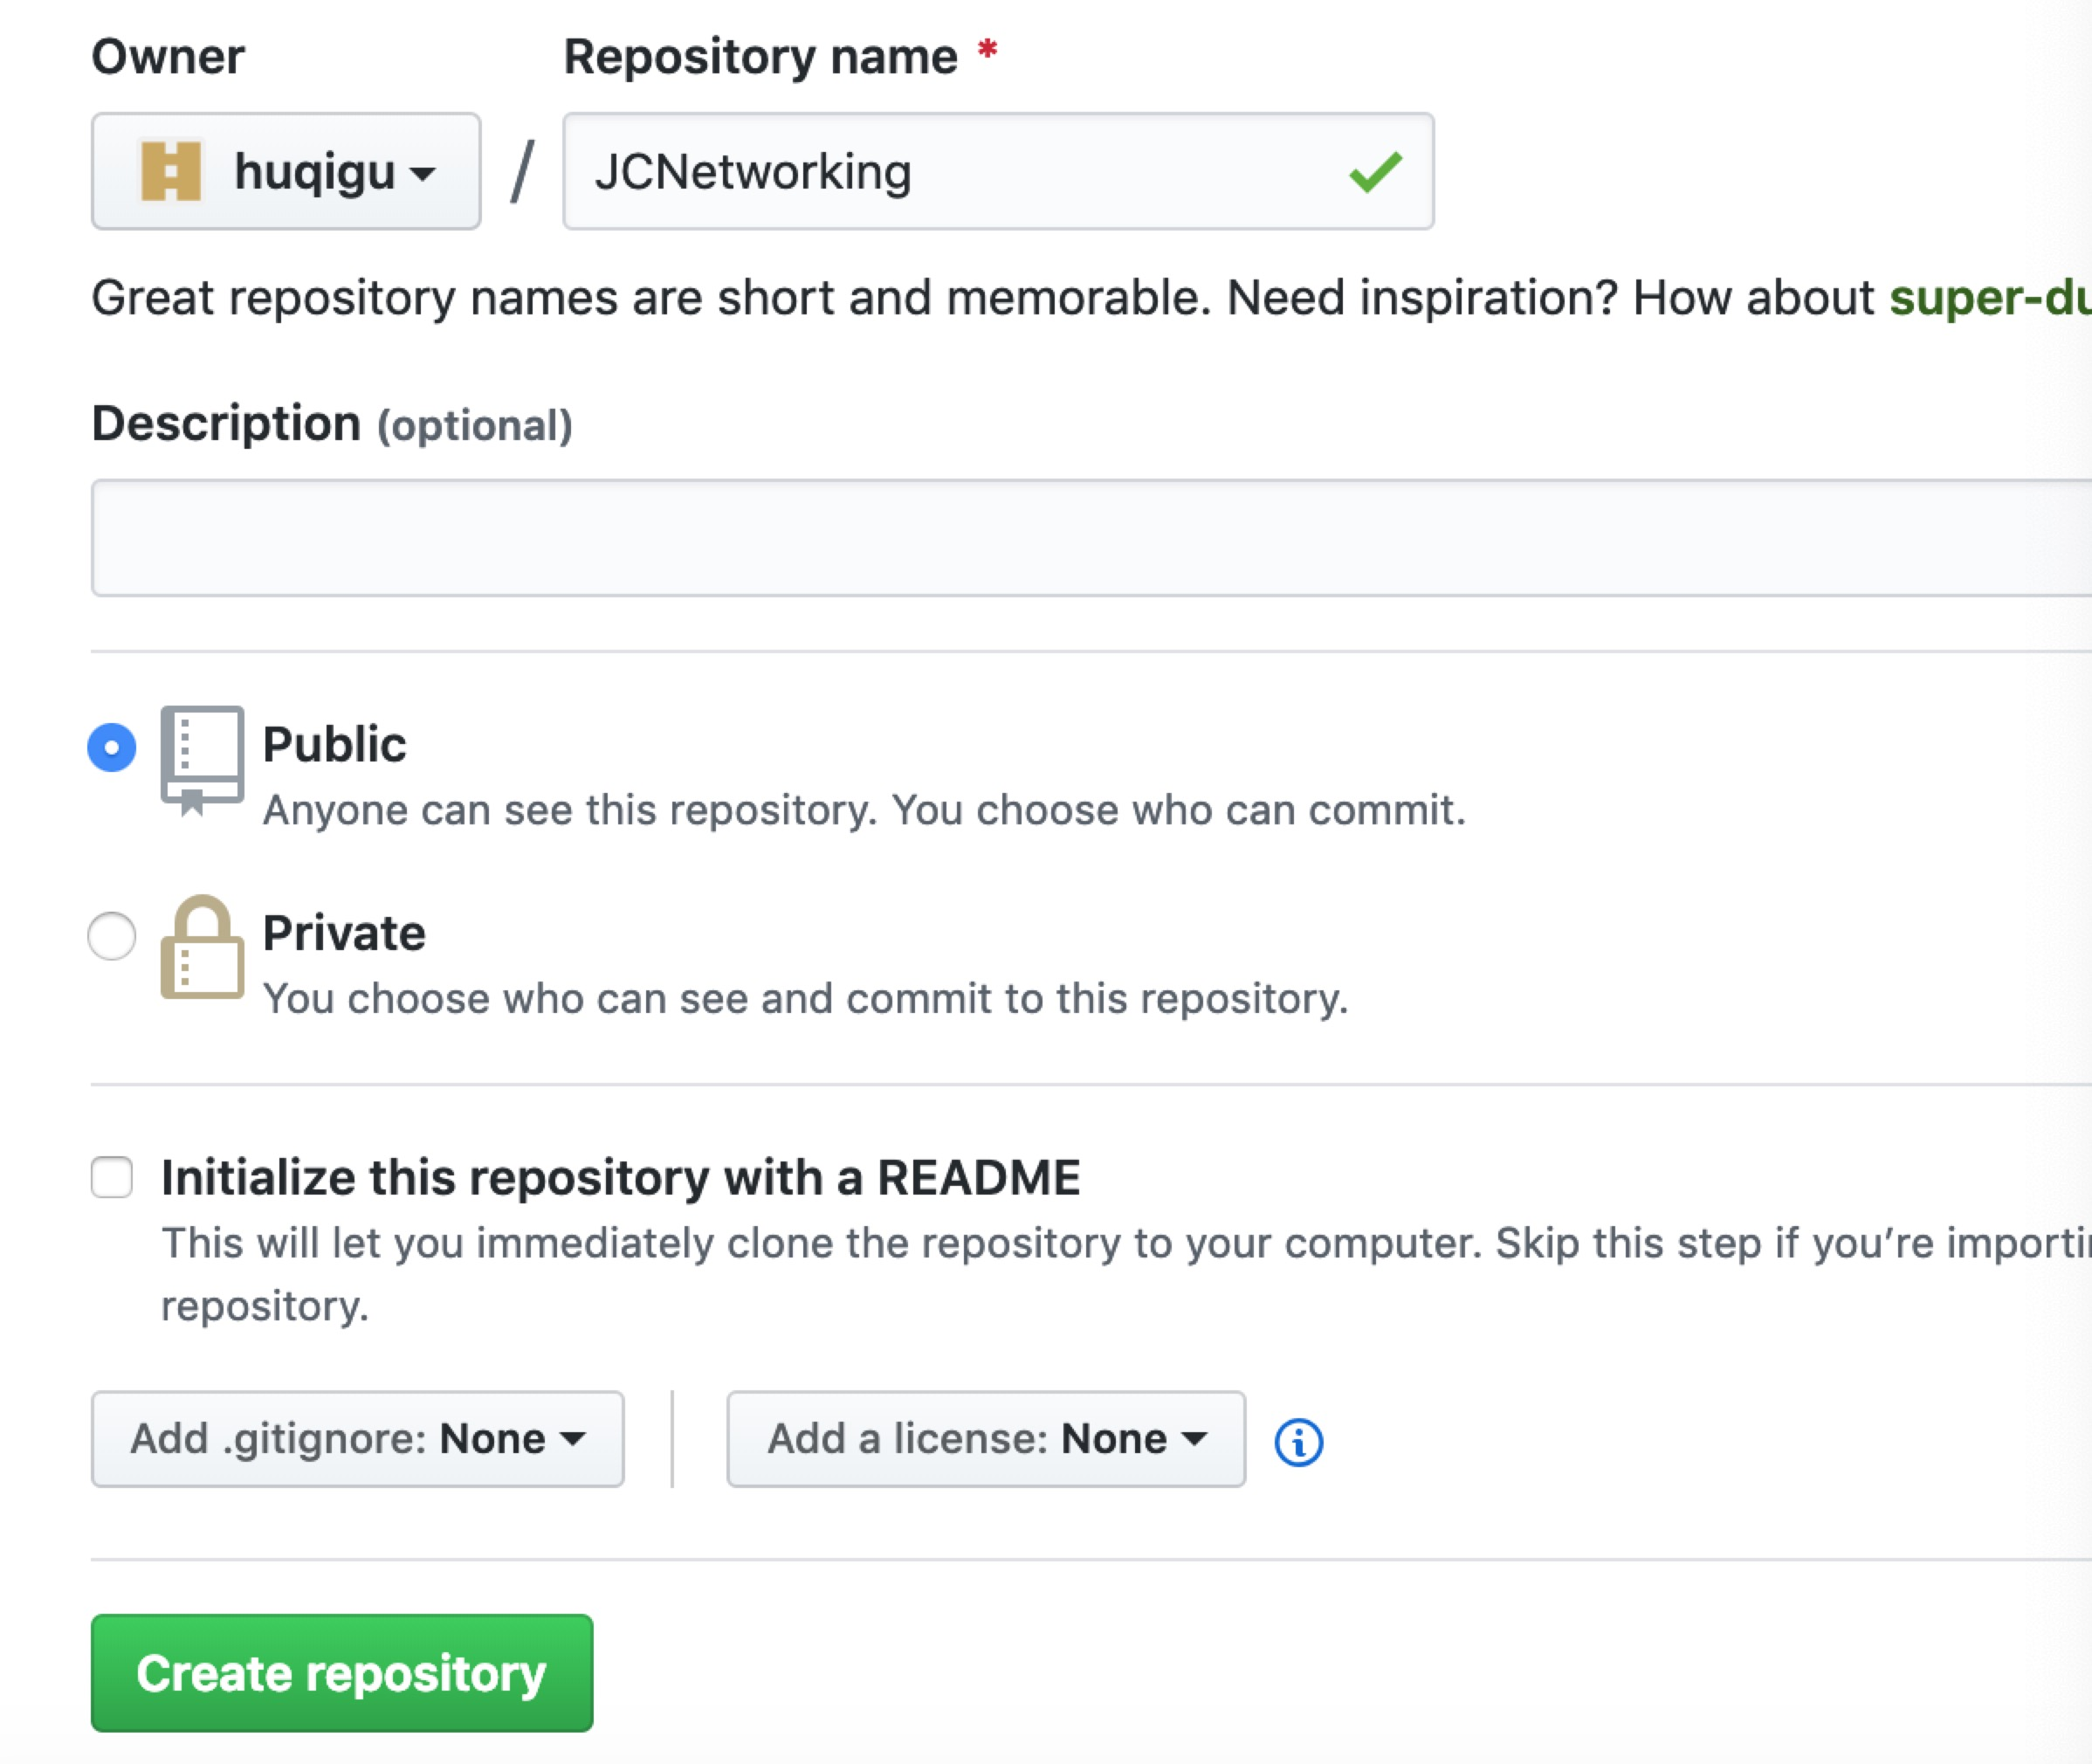
Task: Click 'You choose who can see and commit' text
Action: 805,999
